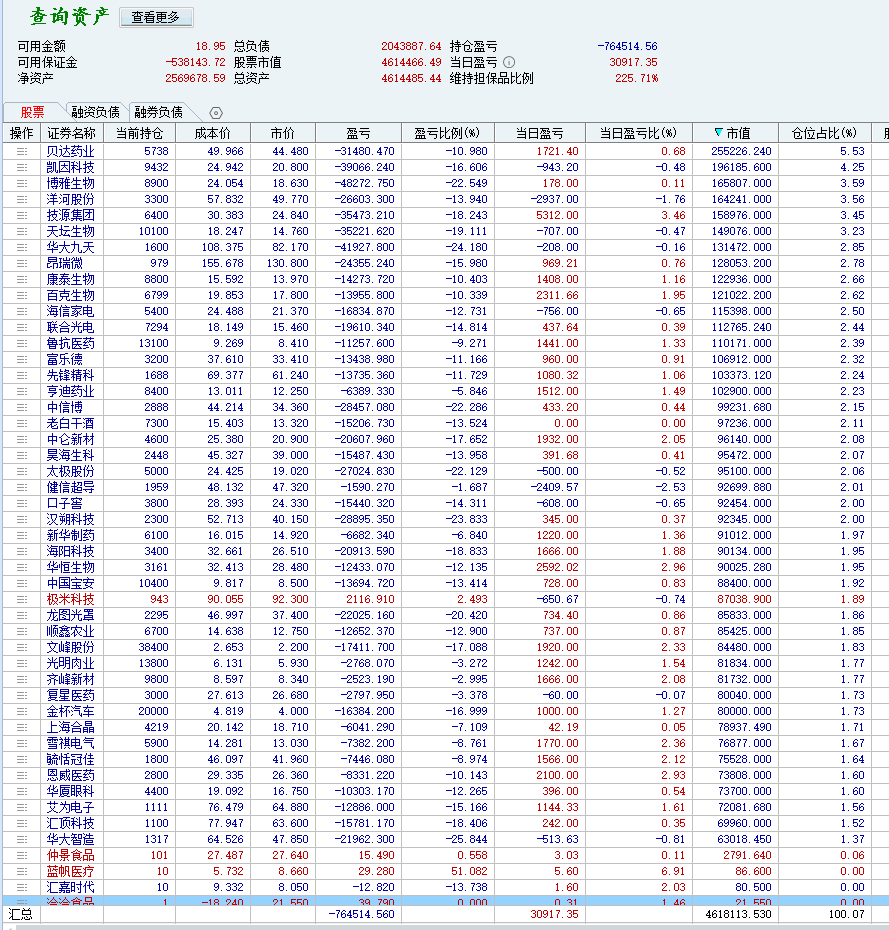Select the 蓝帆医疗 row name
This screenshot has width=889, height=930.
pyautogui.click(x=70, y=871)
